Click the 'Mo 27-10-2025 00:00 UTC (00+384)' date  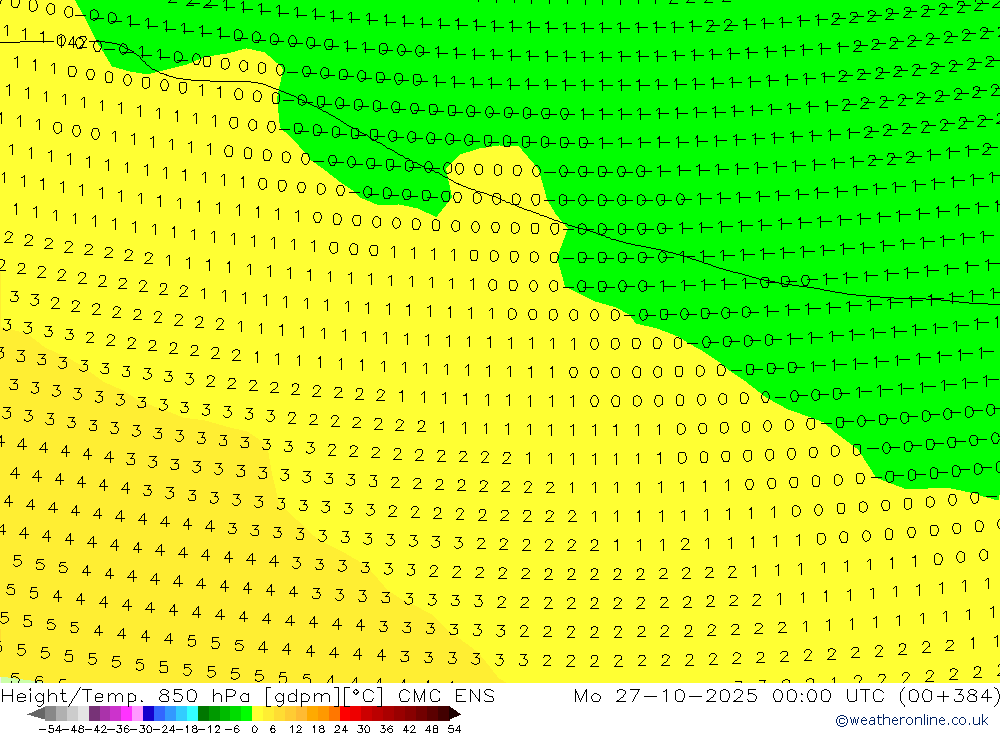coord(786,695)
